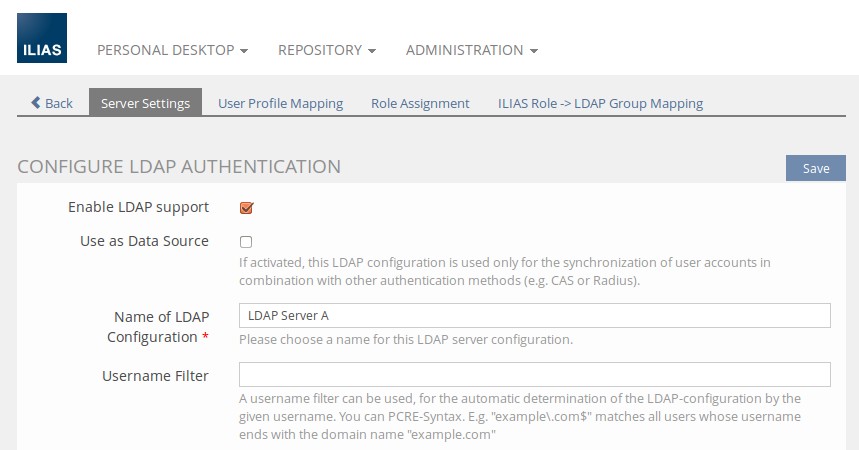Open ILIAS Role -> LDAP Group Mapping tab
This screenshot has width=859, height=450.
point(600,103)
